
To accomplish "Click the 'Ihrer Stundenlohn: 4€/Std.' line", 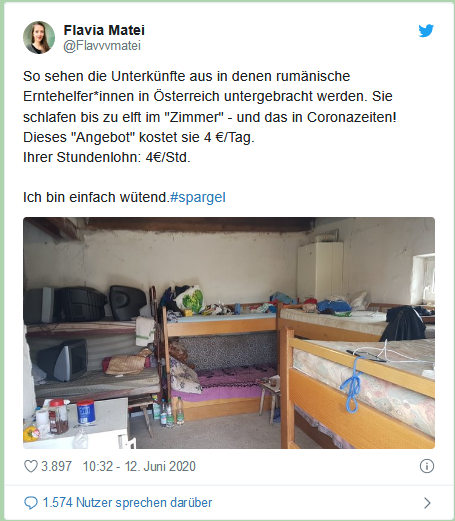I will tap(107, 157).
